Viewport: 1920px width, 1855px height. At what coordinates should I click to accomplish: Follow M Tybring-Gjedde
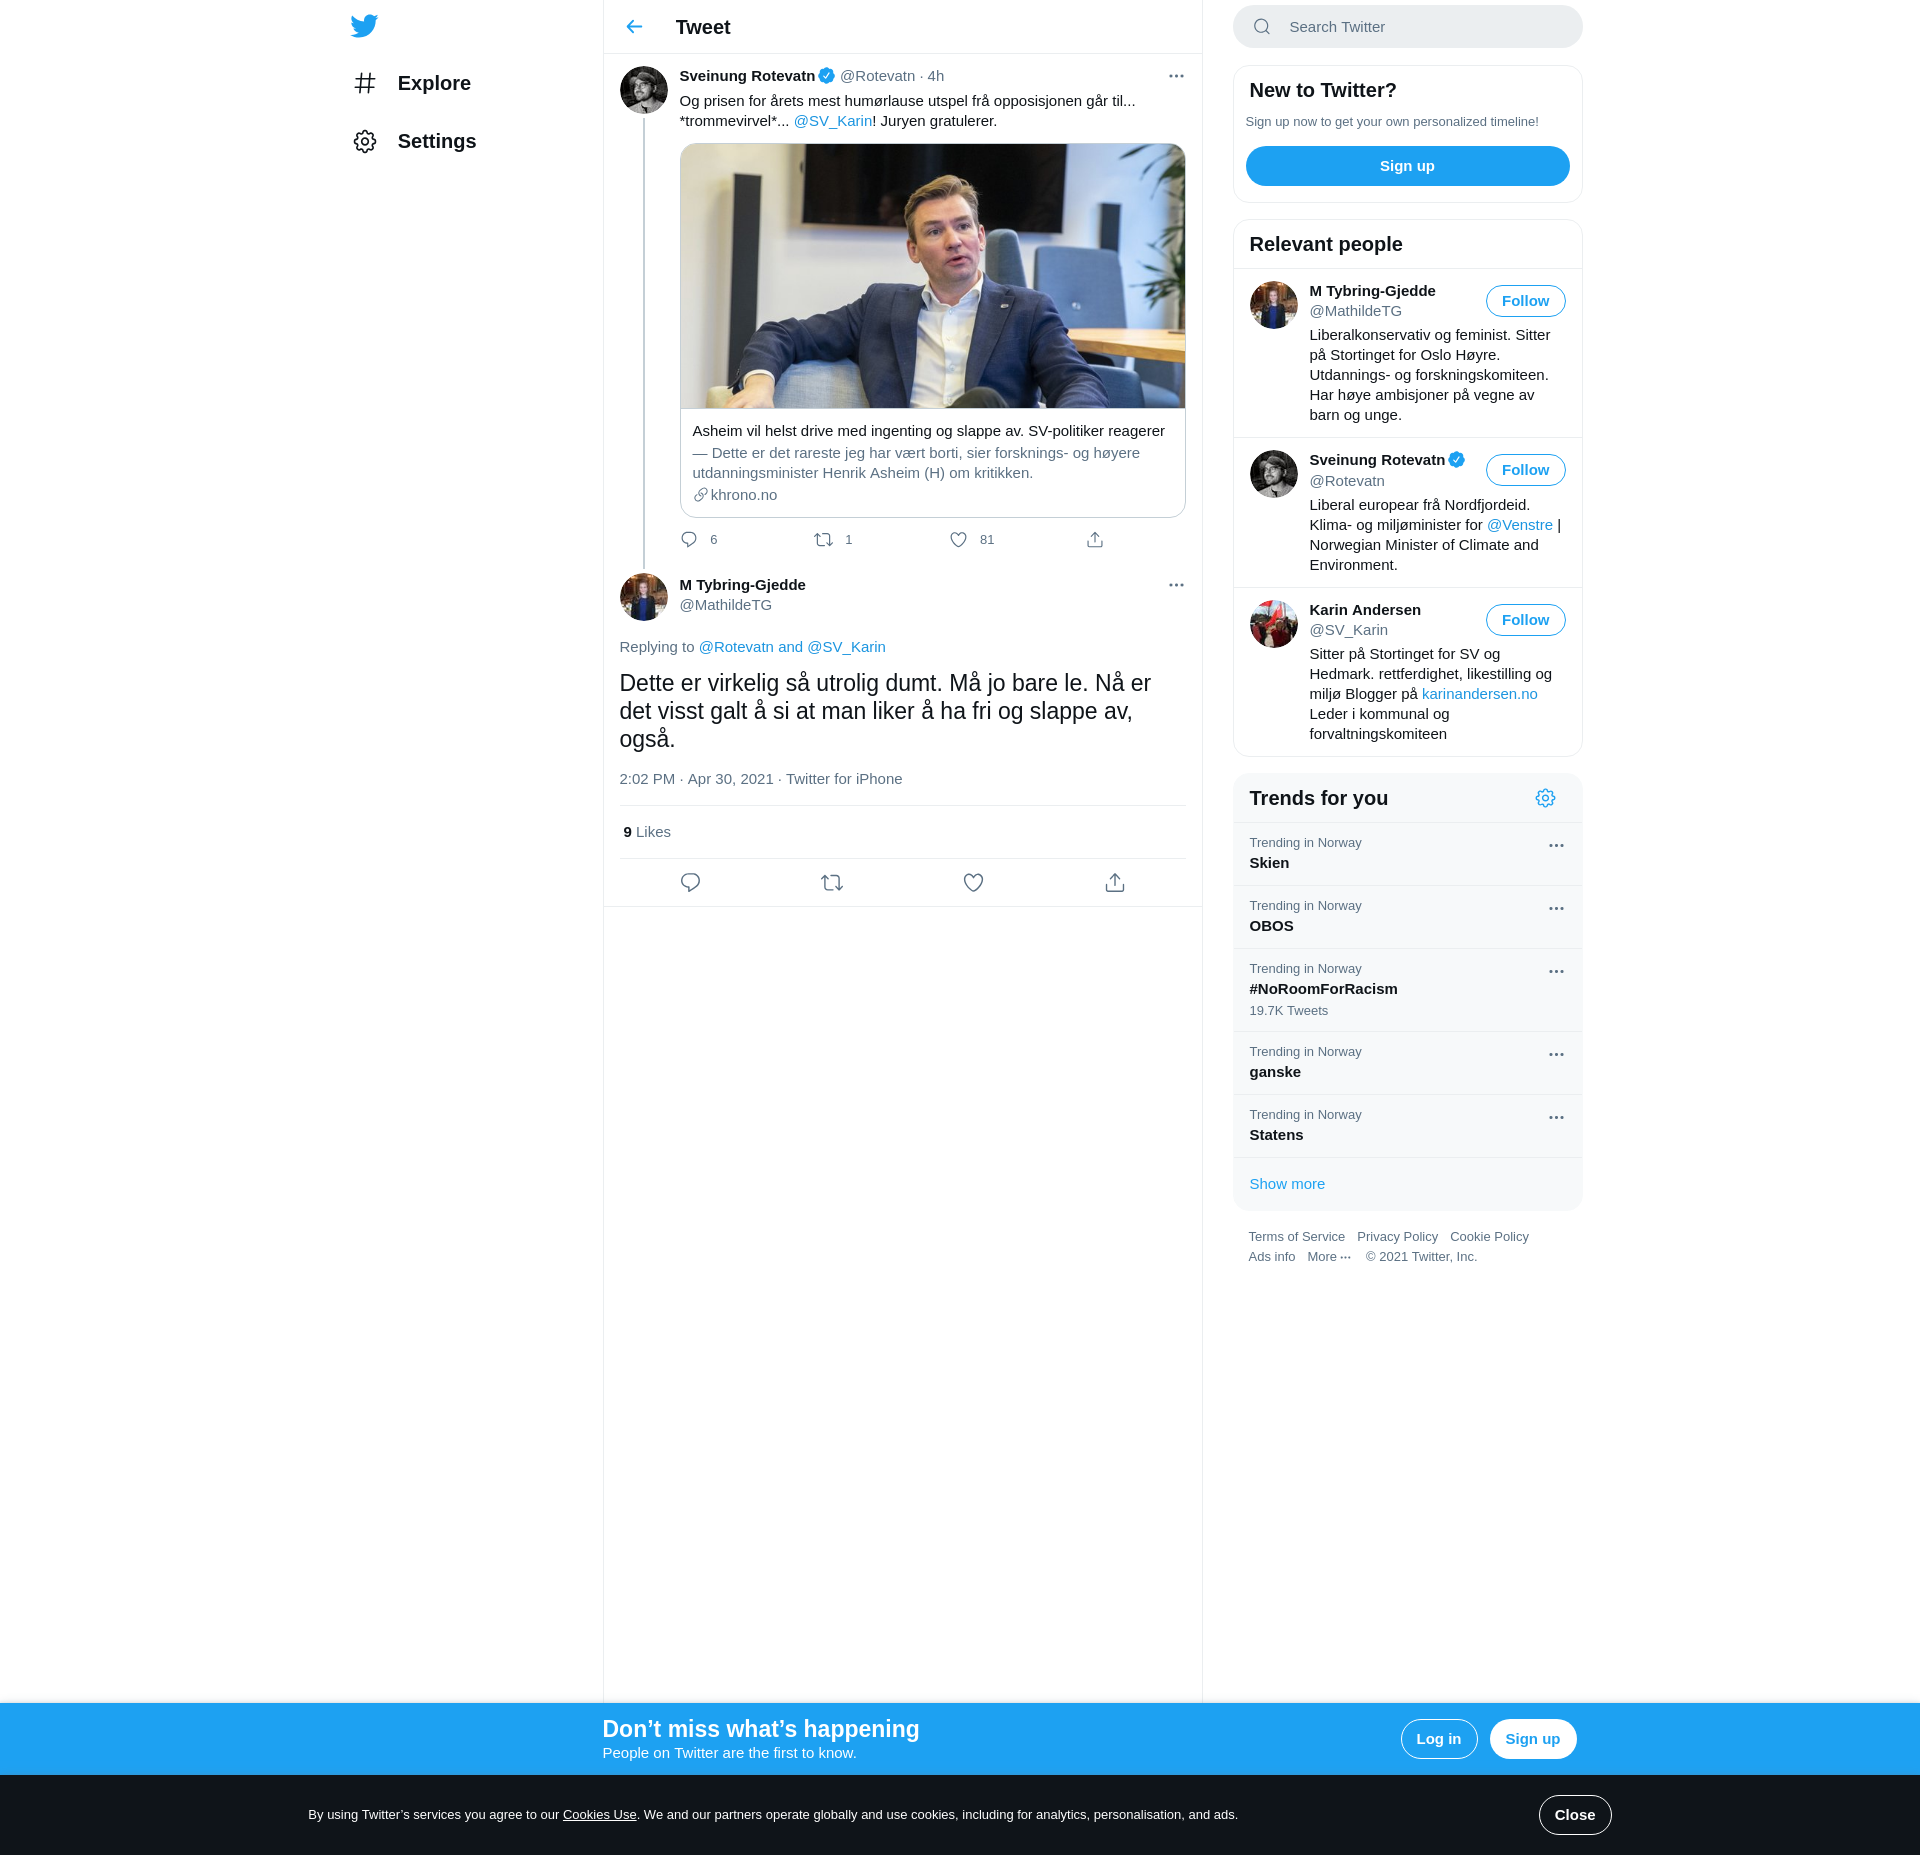pyautogui.click(x=1525, y=301)
